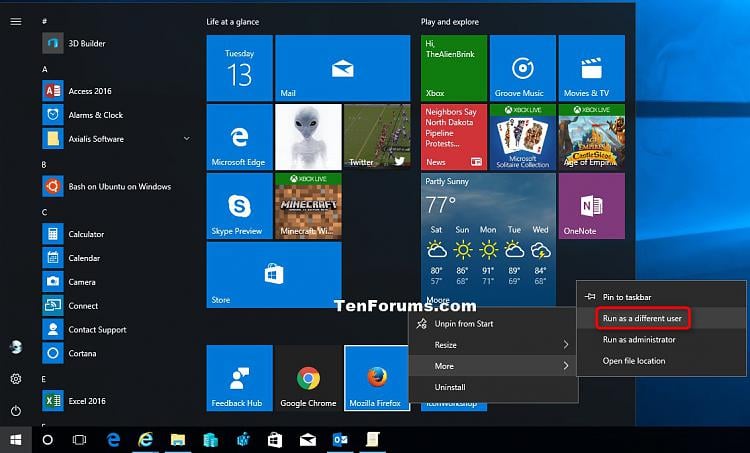Open the Twitter live tile
The width and height of the screenshot is (750, 453).
(x=377, y=137)
